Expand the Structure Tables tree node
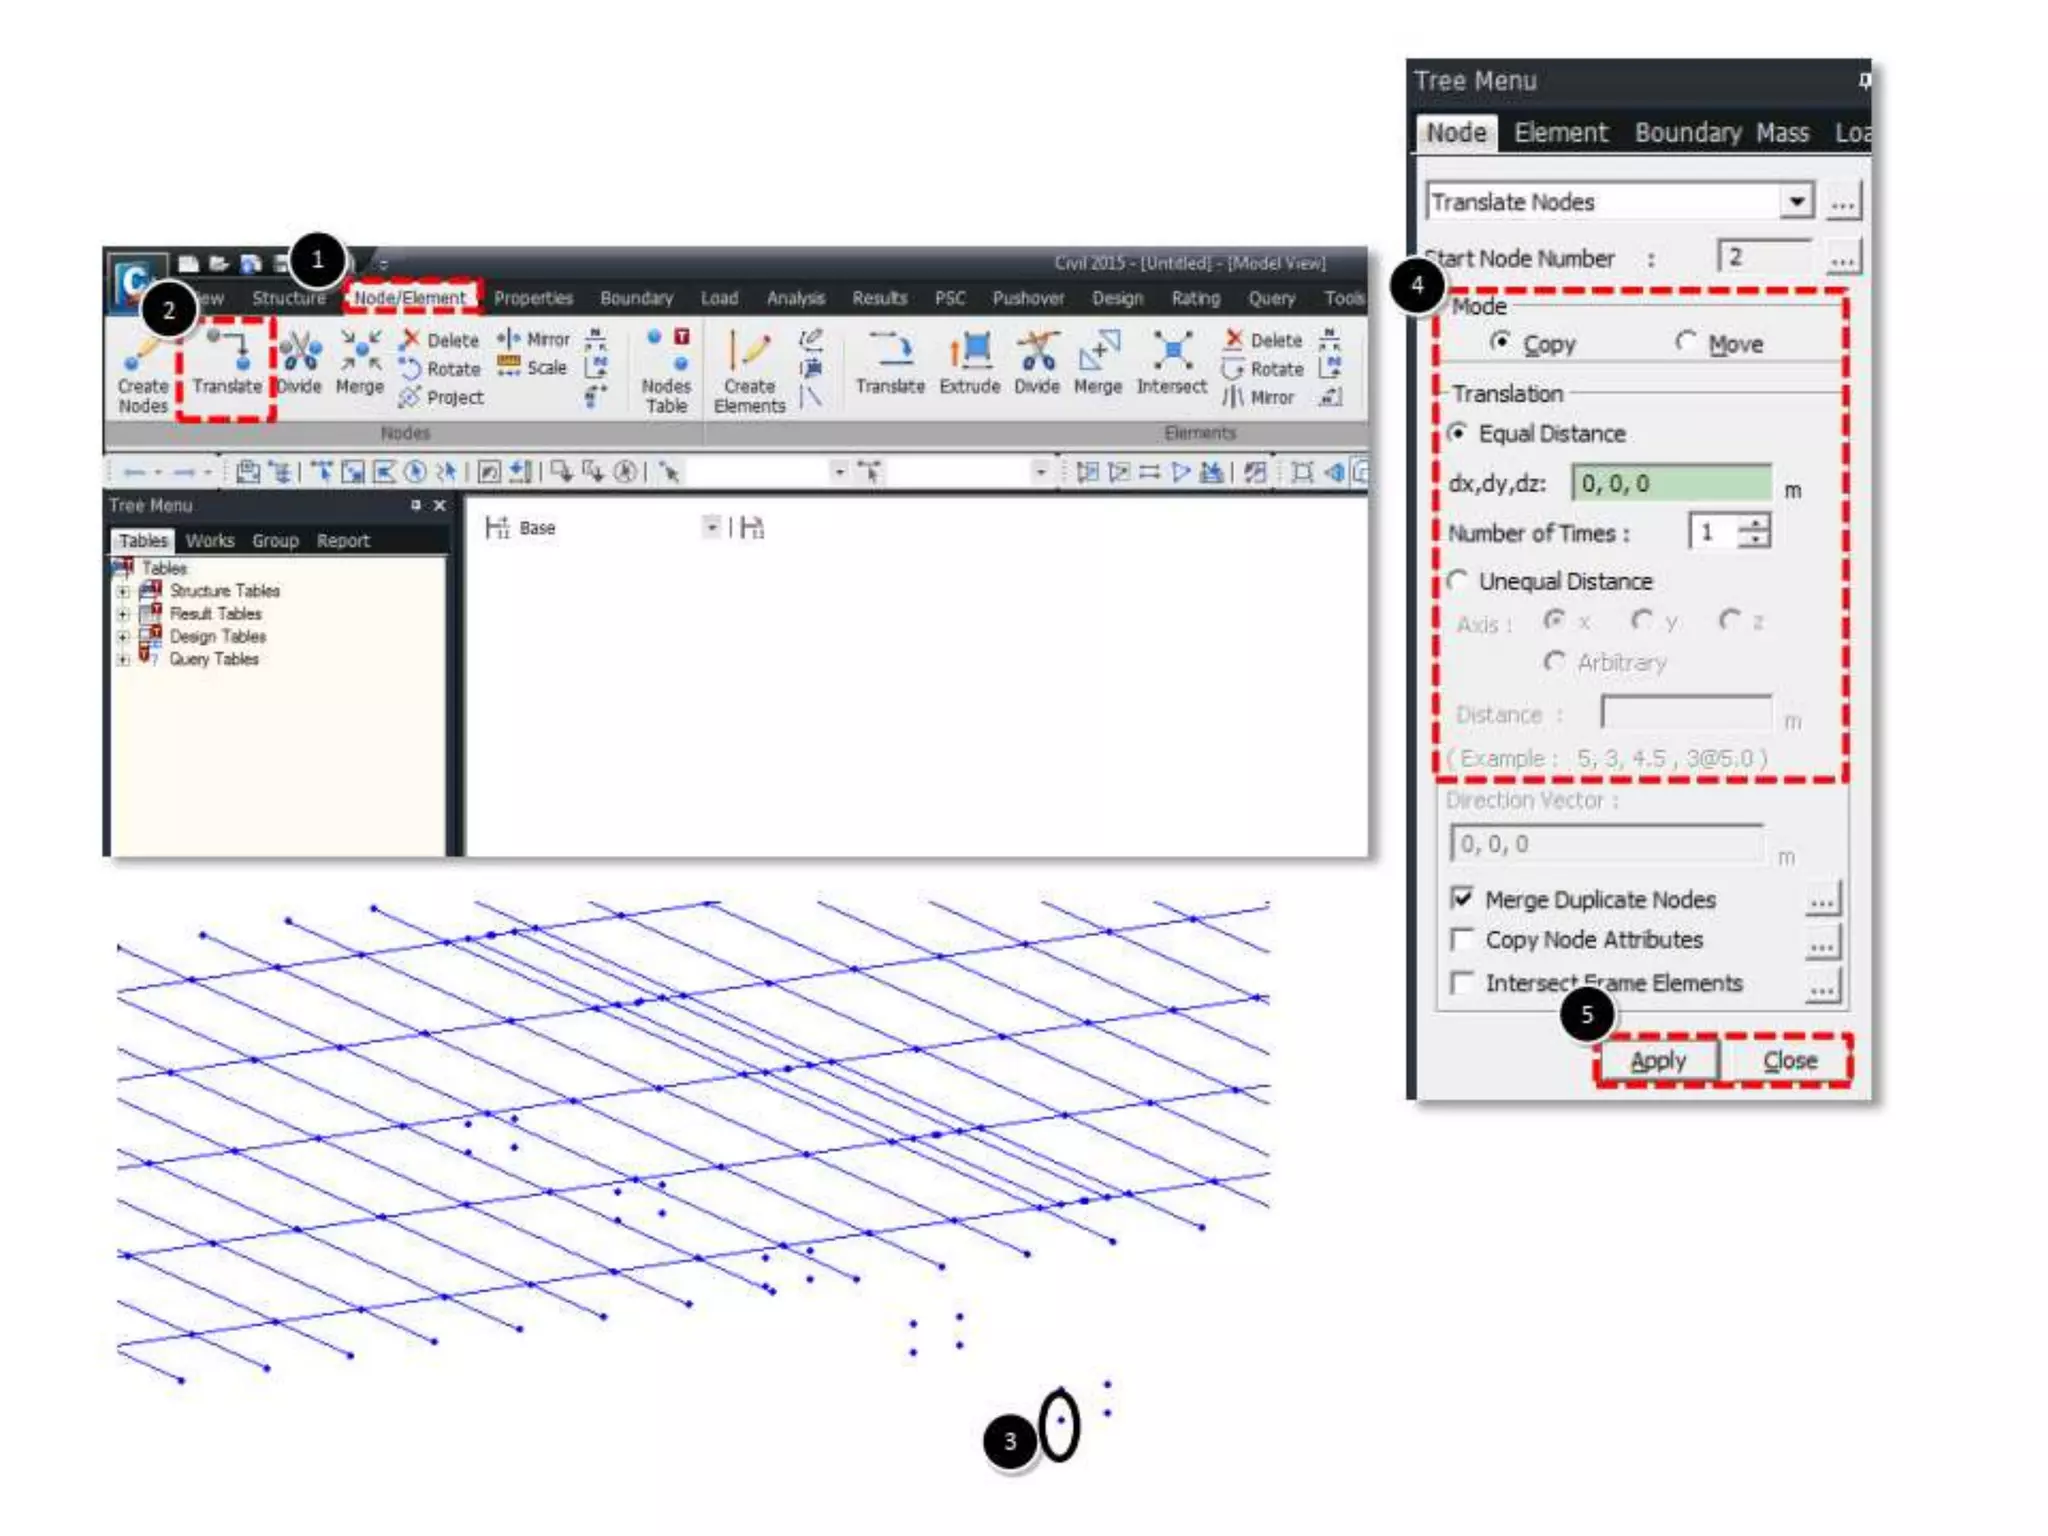Viewport: 2048px width, 1536px height. click(x=123, y=591)
